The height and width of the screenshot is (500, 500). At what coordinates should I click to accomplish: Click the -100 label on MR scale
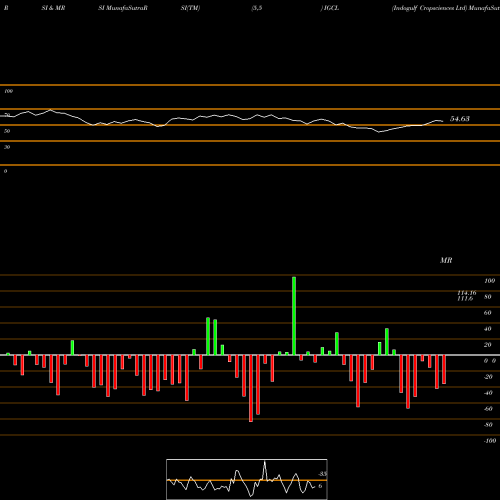[490, 441]
